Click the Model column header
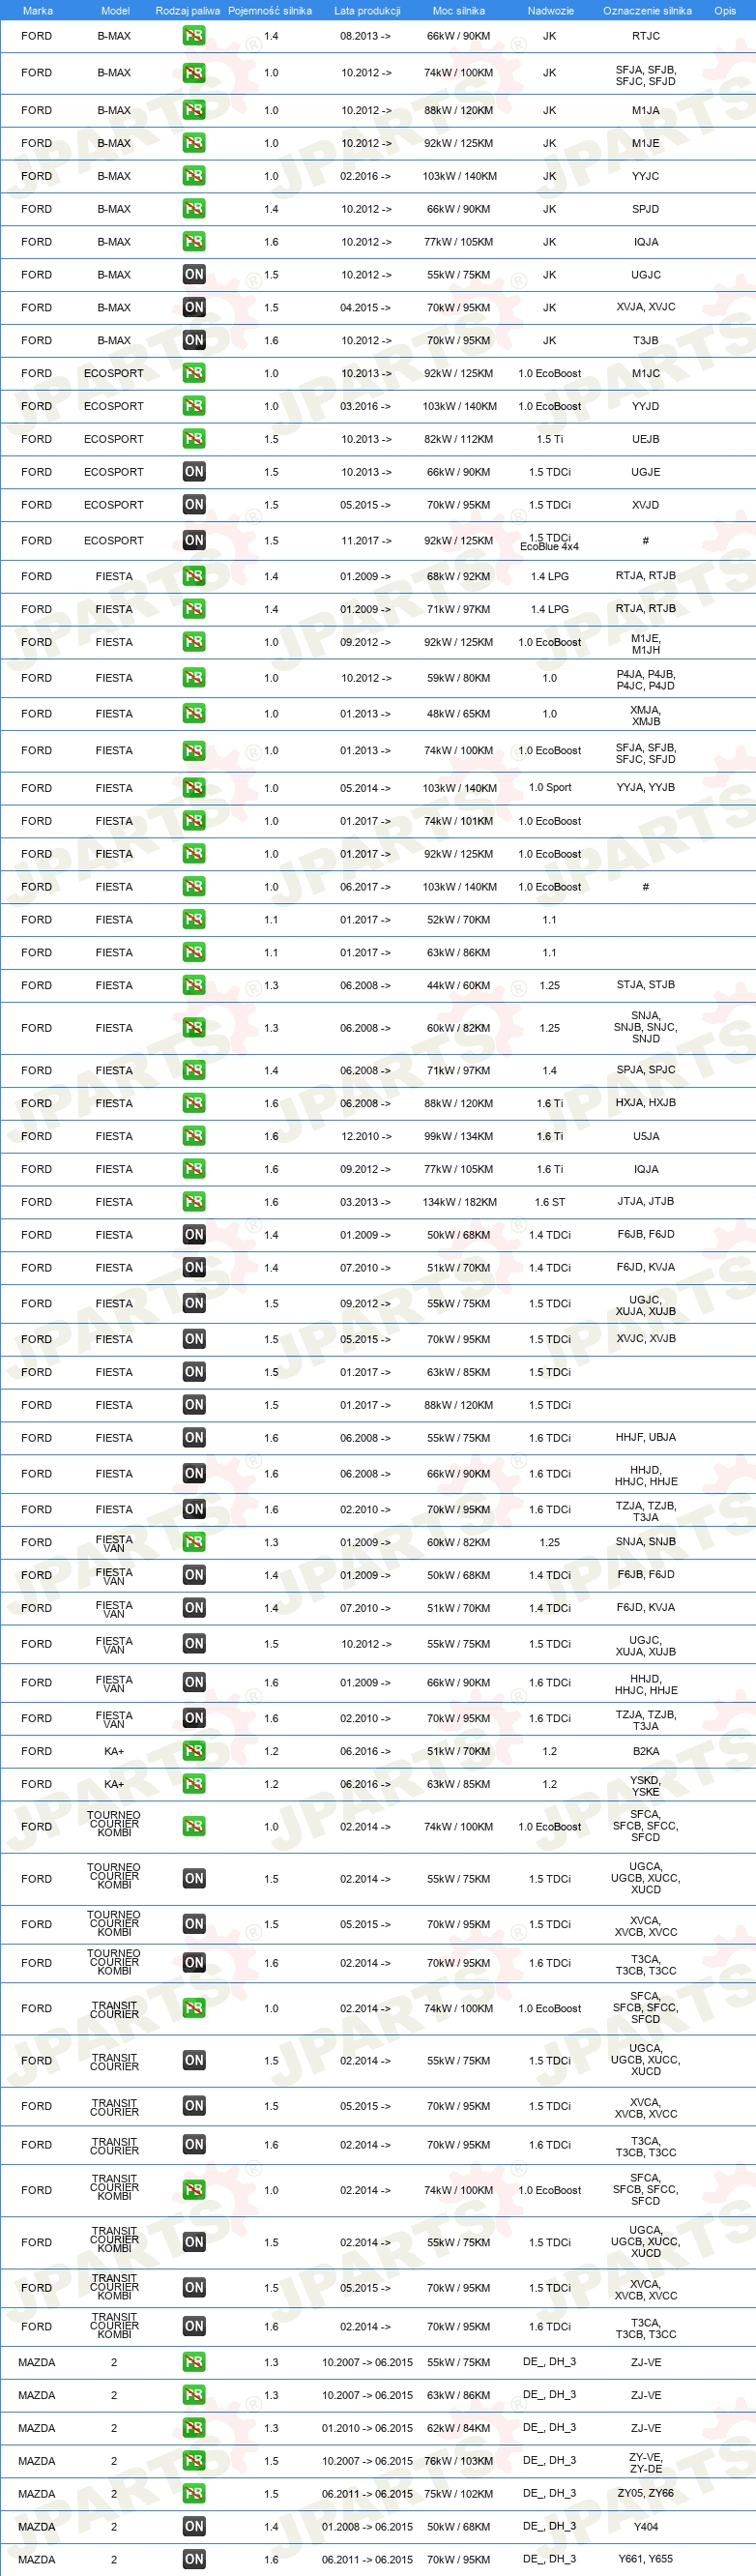 (115, 11)
